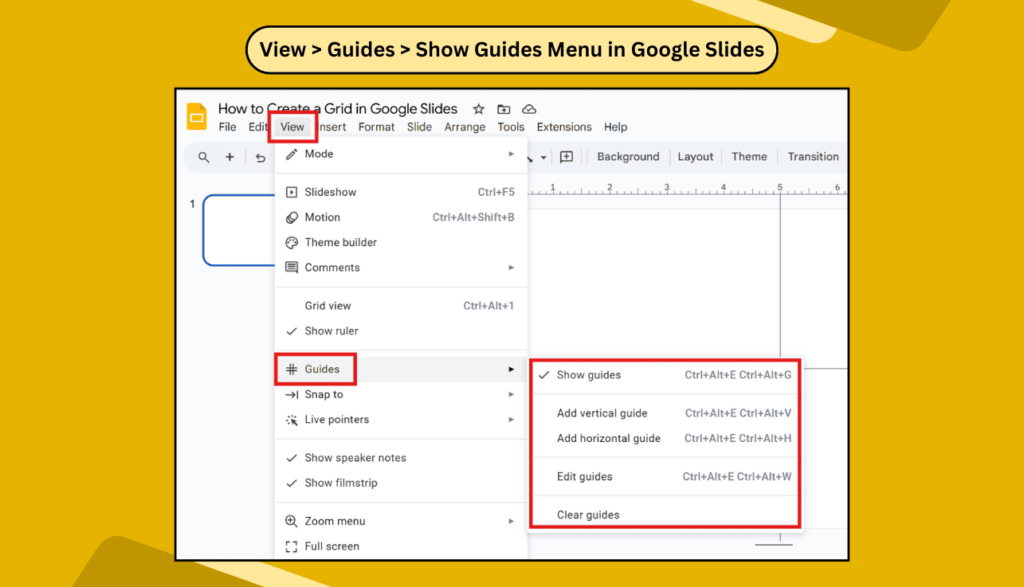Click the presentation title text
Image resolution: width=1024 pixels, height=587 pixels.
pos(338,109)
